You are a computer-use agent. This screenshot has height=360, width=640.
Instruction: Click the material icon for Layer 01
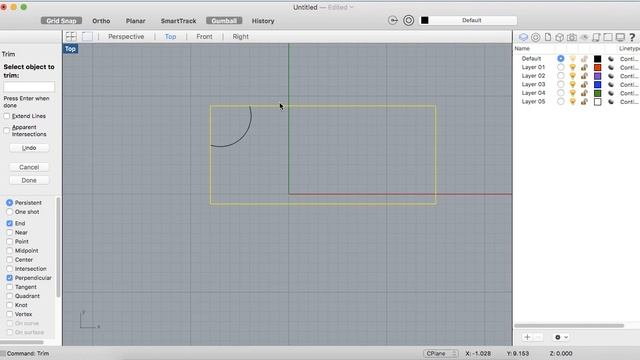[x=611, y=67]
